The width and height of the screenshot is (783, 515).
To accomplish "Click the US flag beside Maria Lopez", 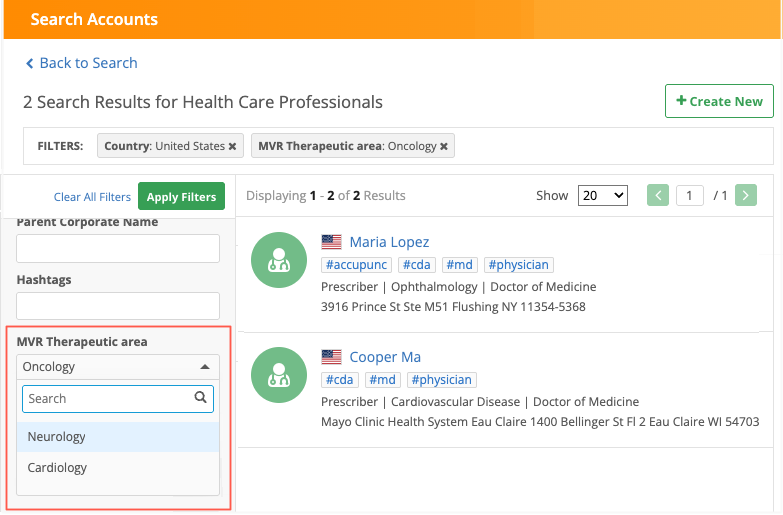I will coord(331,242).
